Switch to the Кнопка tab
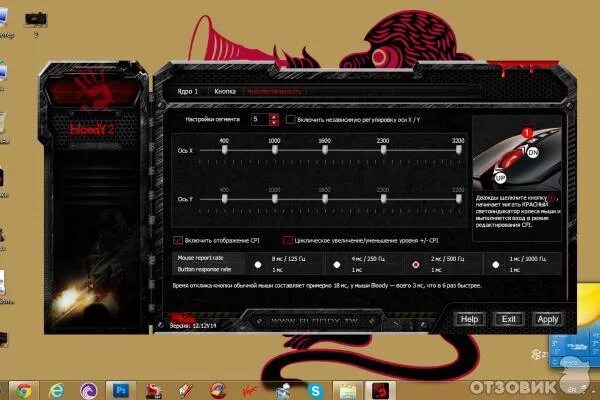 pyautogui.click(x=225, y=91)
